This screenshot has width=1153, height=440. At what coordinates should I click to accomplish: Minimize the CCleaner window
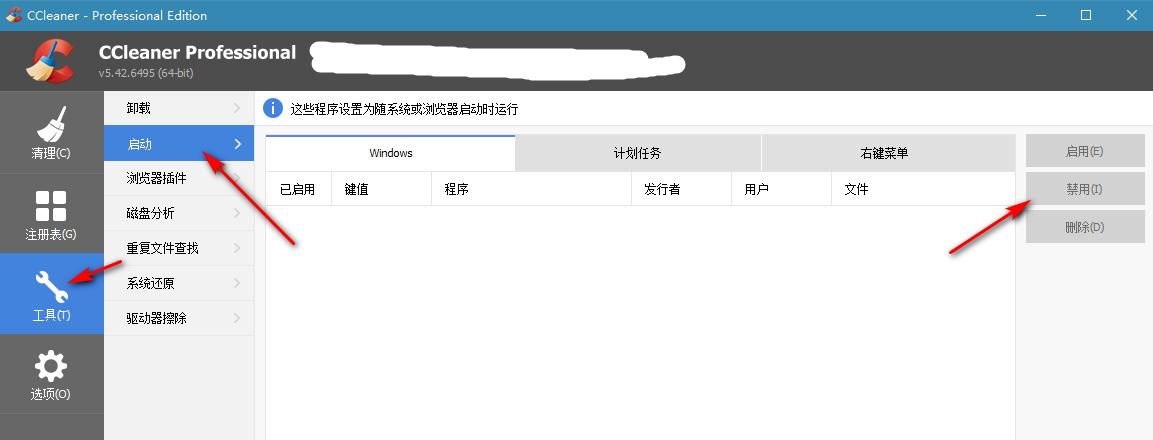(x=1040, y=15)
